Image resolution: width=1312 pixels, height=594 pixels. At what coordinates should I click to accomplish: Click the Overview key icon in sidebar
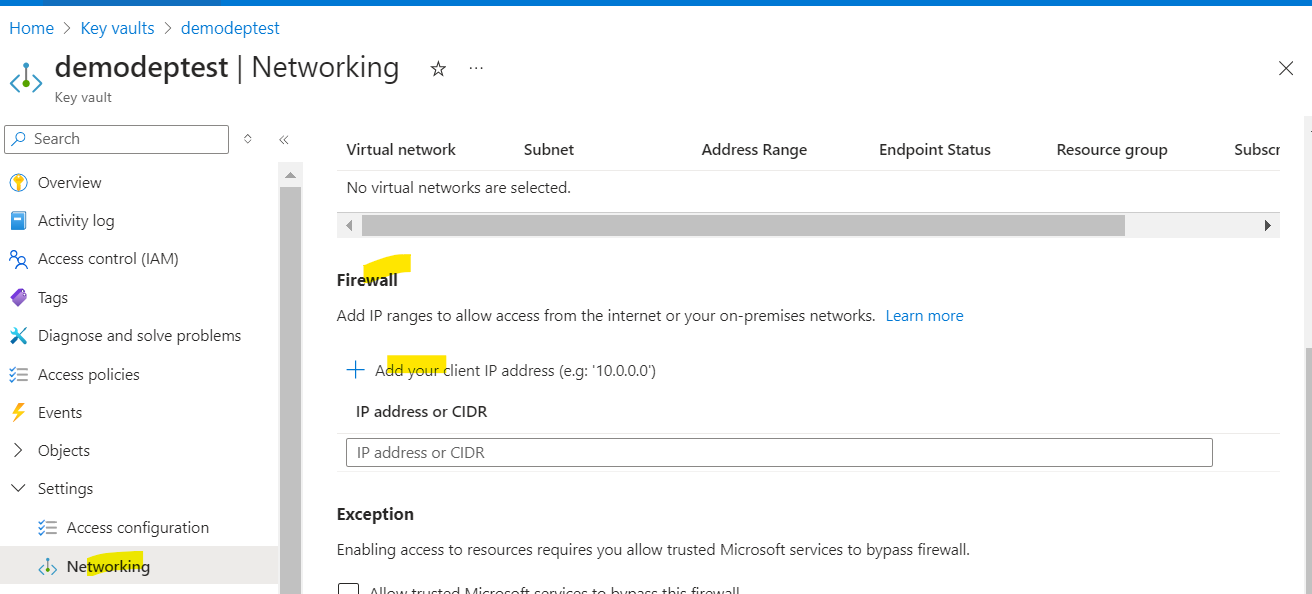pyautogui.click(x=18, y=183)
